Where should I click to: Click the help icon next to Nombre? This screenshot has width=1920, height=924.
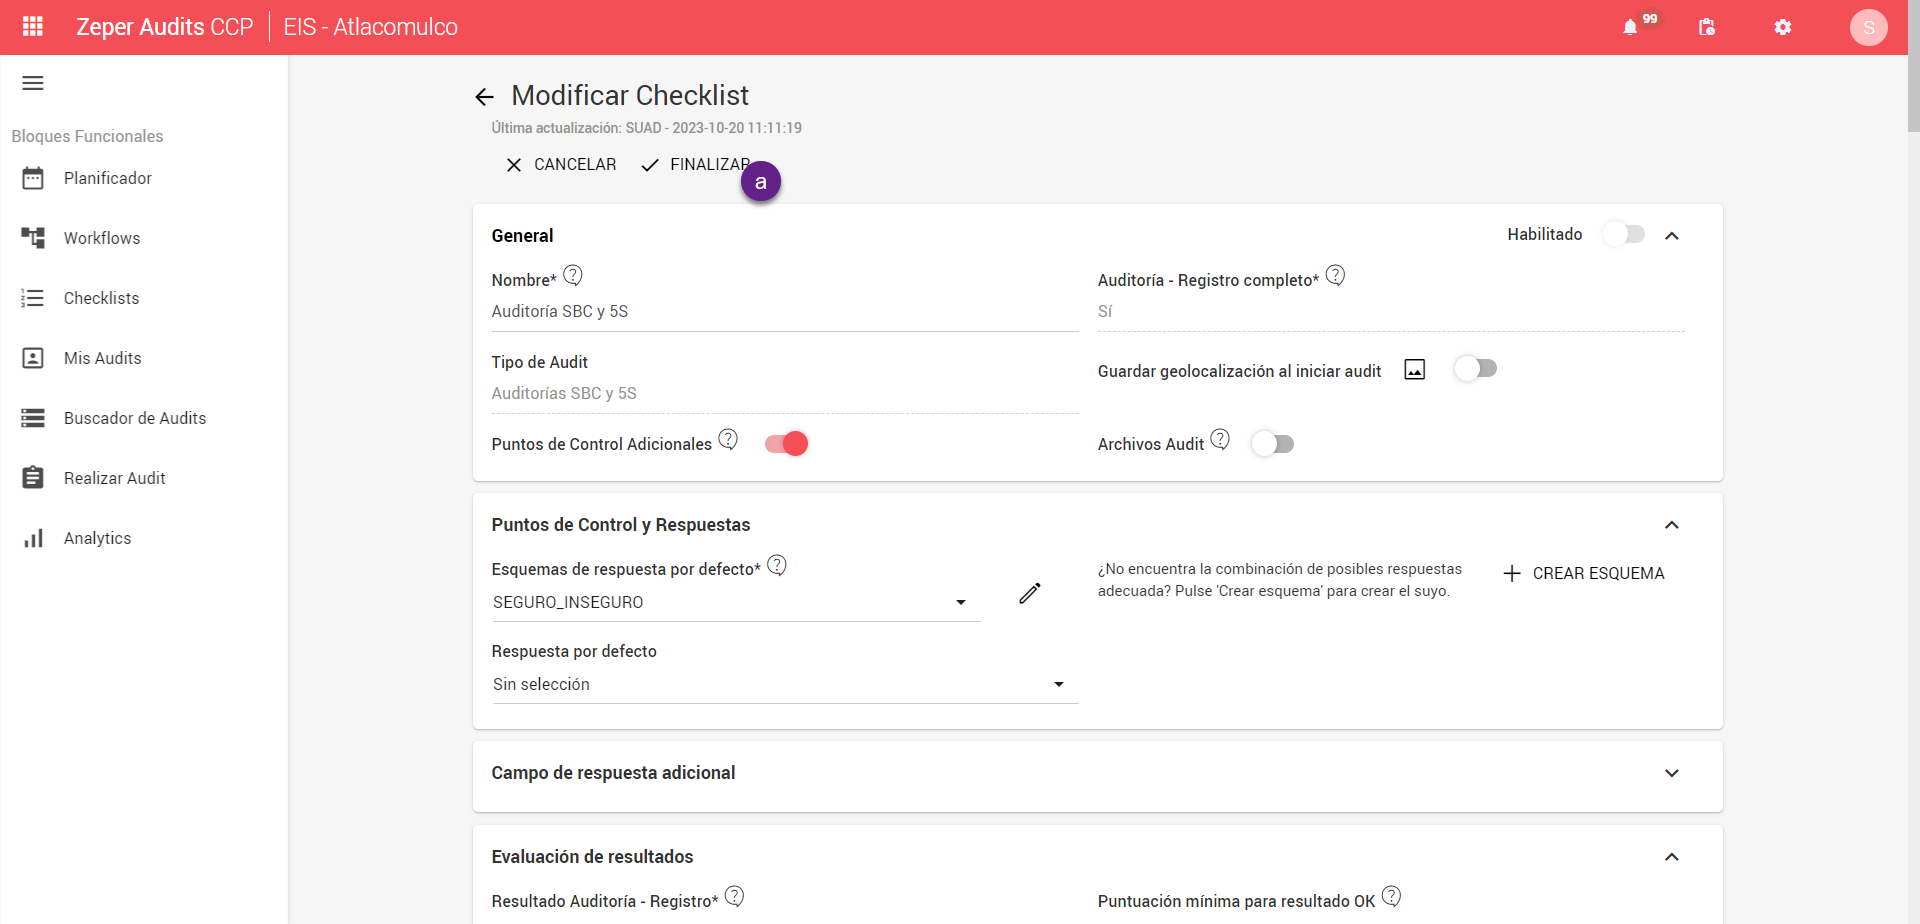[x=573, y=275]
